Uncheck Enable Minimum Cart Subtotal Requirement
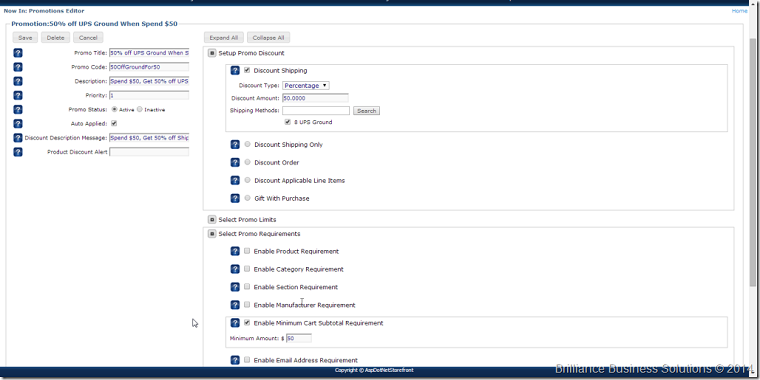The image size is (760, 380). coord(247,322)
